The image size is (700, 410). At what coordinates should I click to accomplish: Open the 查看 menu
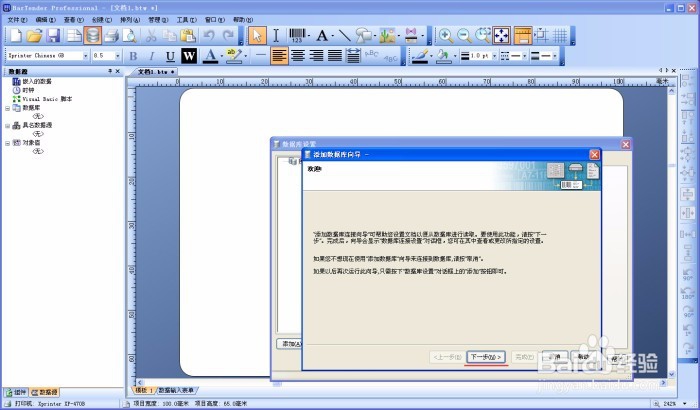(73, 20)
